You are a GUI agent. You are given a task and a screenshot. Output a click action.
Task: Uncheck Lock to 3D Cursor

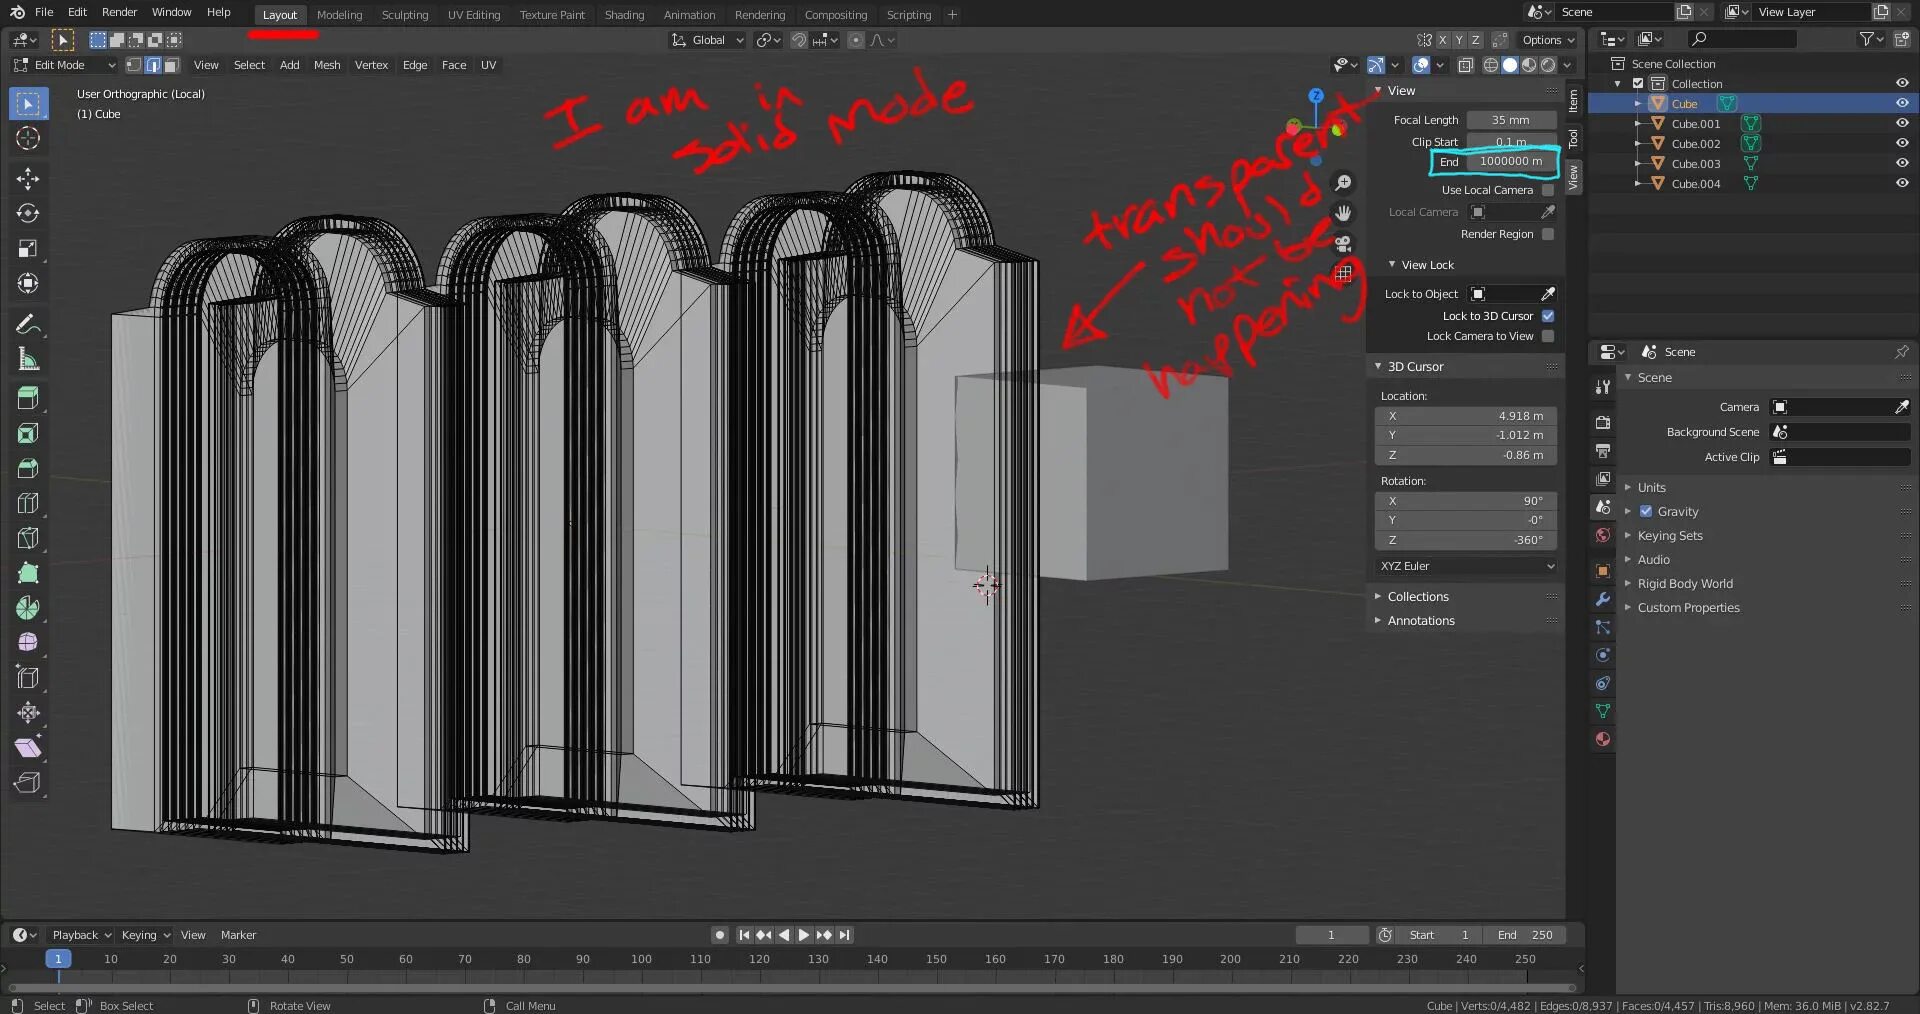1548,316
